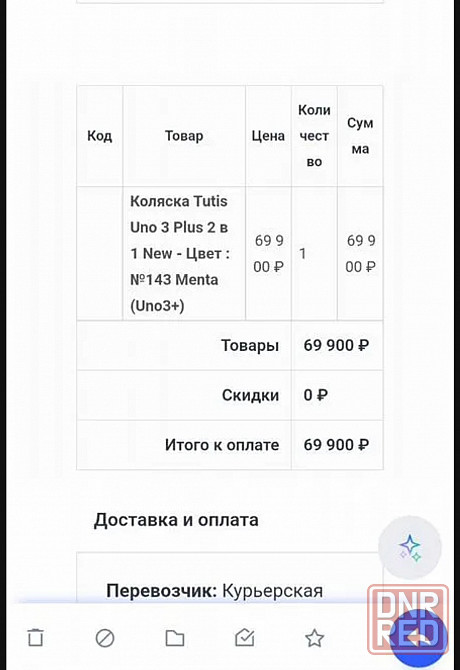The height and width of the screenshot is (670, 460).
Task: Click the Товары total of 69 900 ₽
Action: 336,345
